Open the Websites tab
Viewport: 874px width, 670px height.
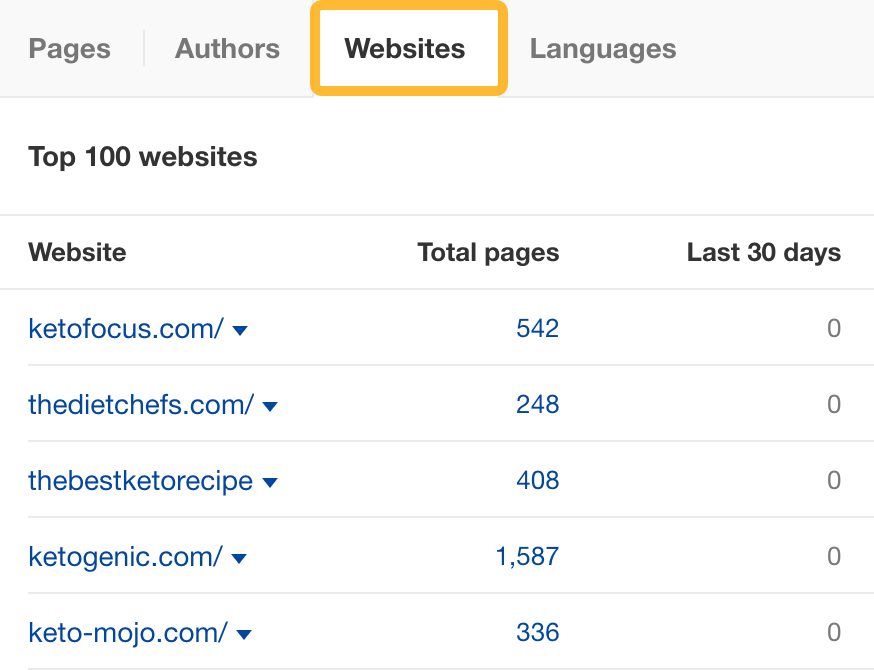404,48
